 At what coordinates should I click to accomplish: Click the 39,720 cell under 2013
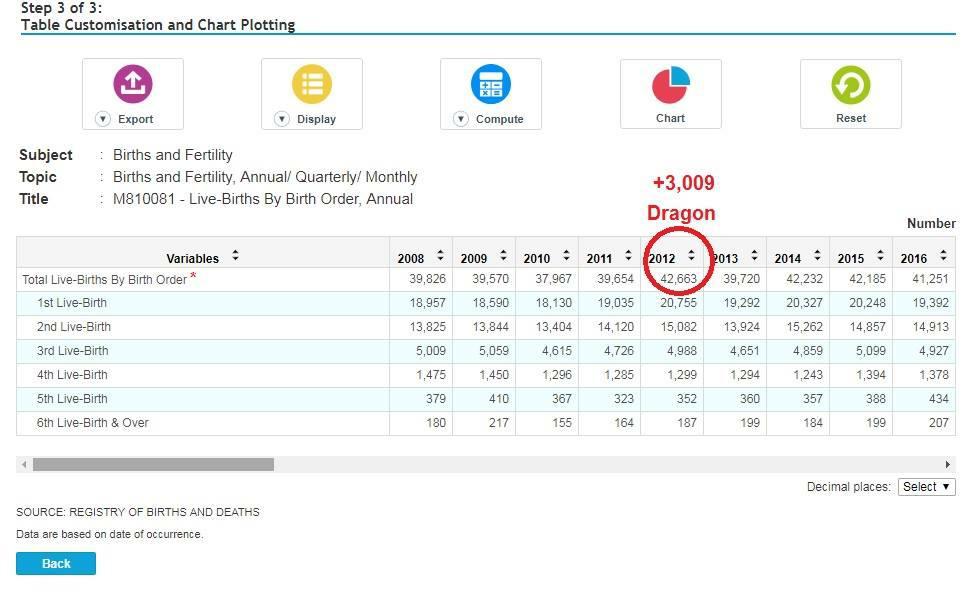pyautogui.click(x=741, y=279)
